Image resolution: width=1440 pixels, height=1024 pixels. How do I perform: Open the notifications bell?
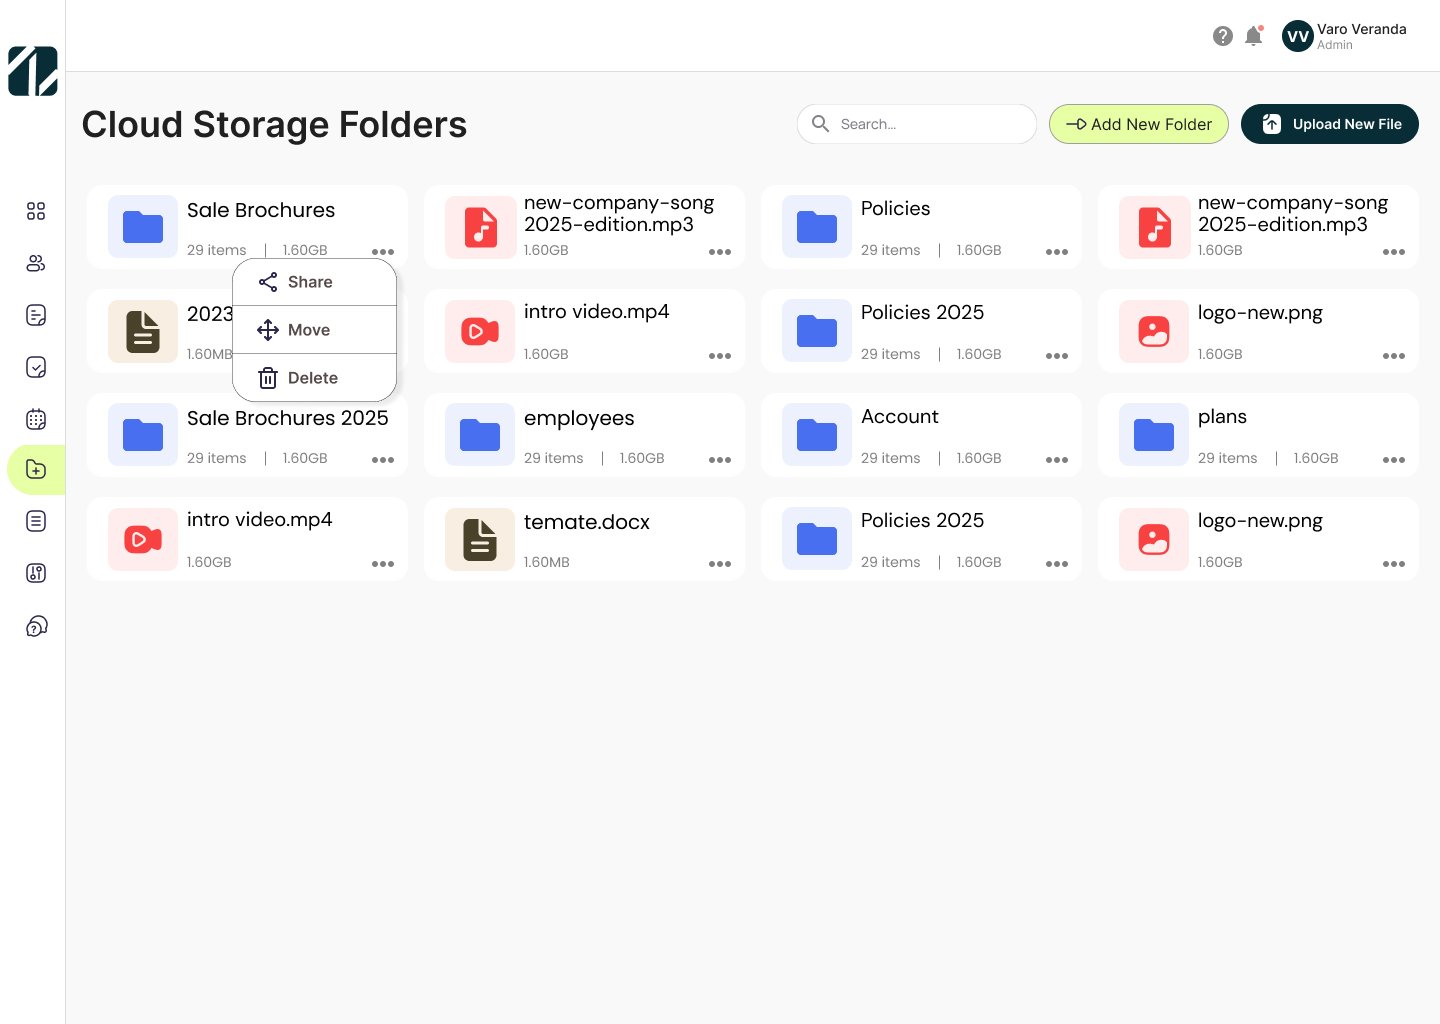pyautogui.click(x=1253, y=36)
